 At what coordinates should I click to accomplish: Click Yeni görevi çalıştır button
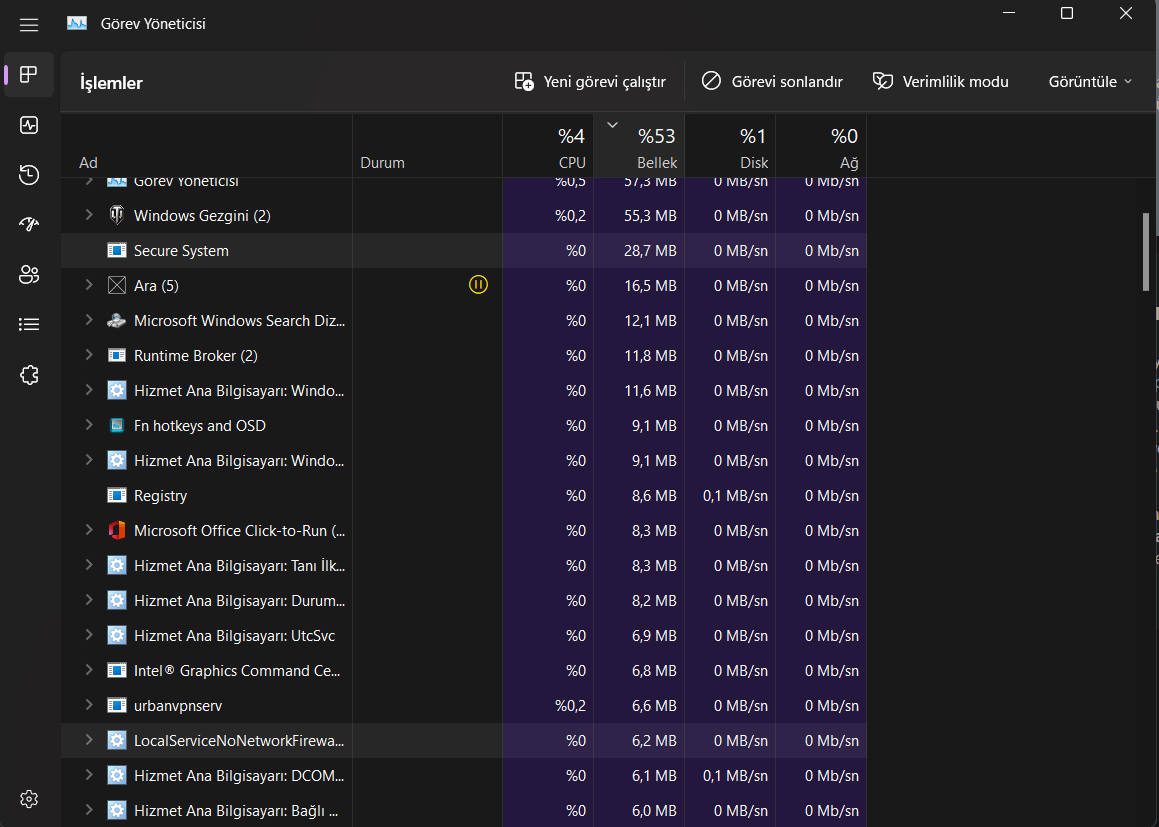pyautogui.click(x=591, y=82)
